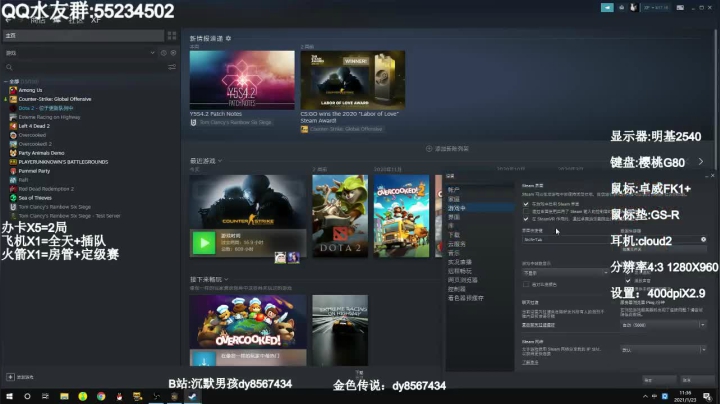Click the Raft game icon

(x=13, y=180)
